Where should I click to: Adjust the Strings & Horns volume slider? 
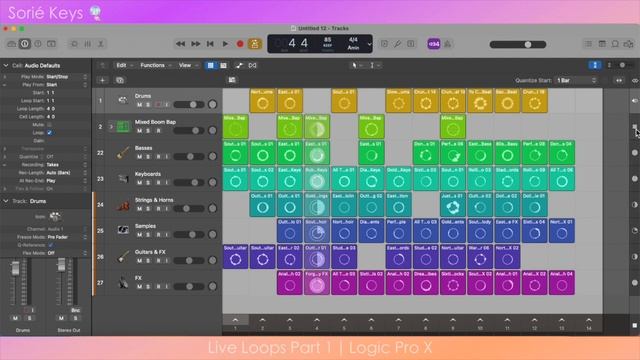click(x=189, y=209)
